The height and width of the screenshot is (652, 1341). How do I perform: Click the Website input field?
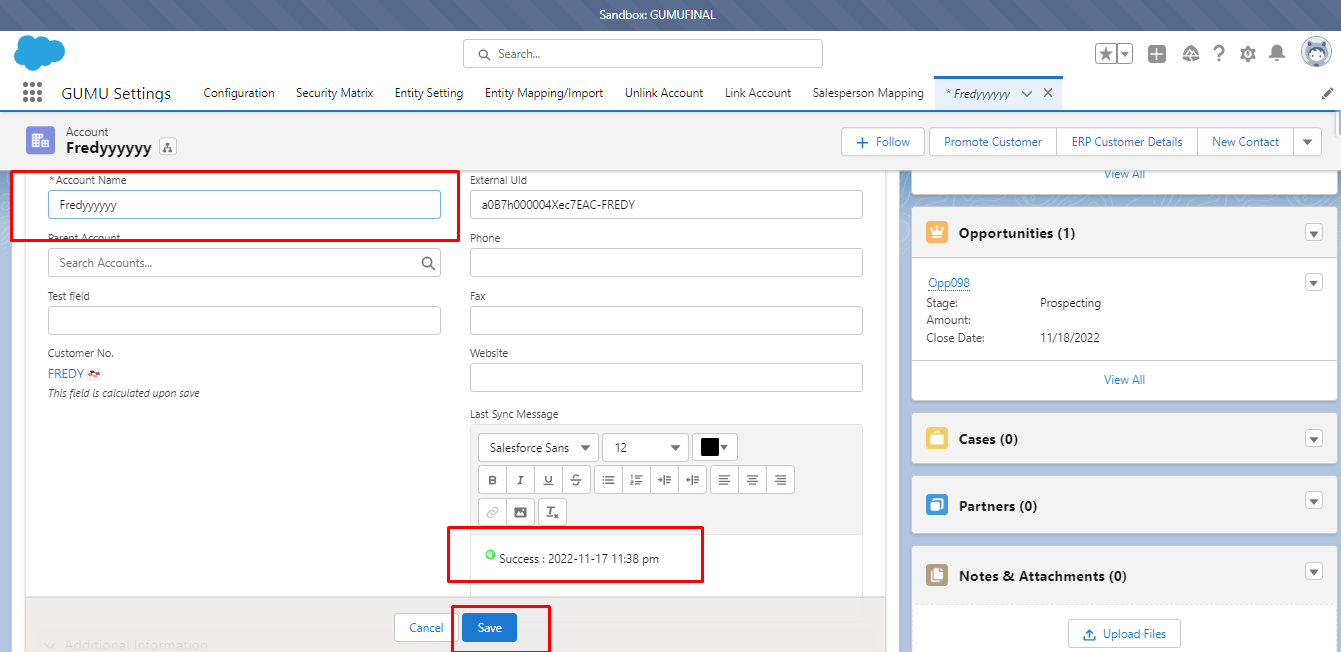pyautogui.click(x=666, y=377)
